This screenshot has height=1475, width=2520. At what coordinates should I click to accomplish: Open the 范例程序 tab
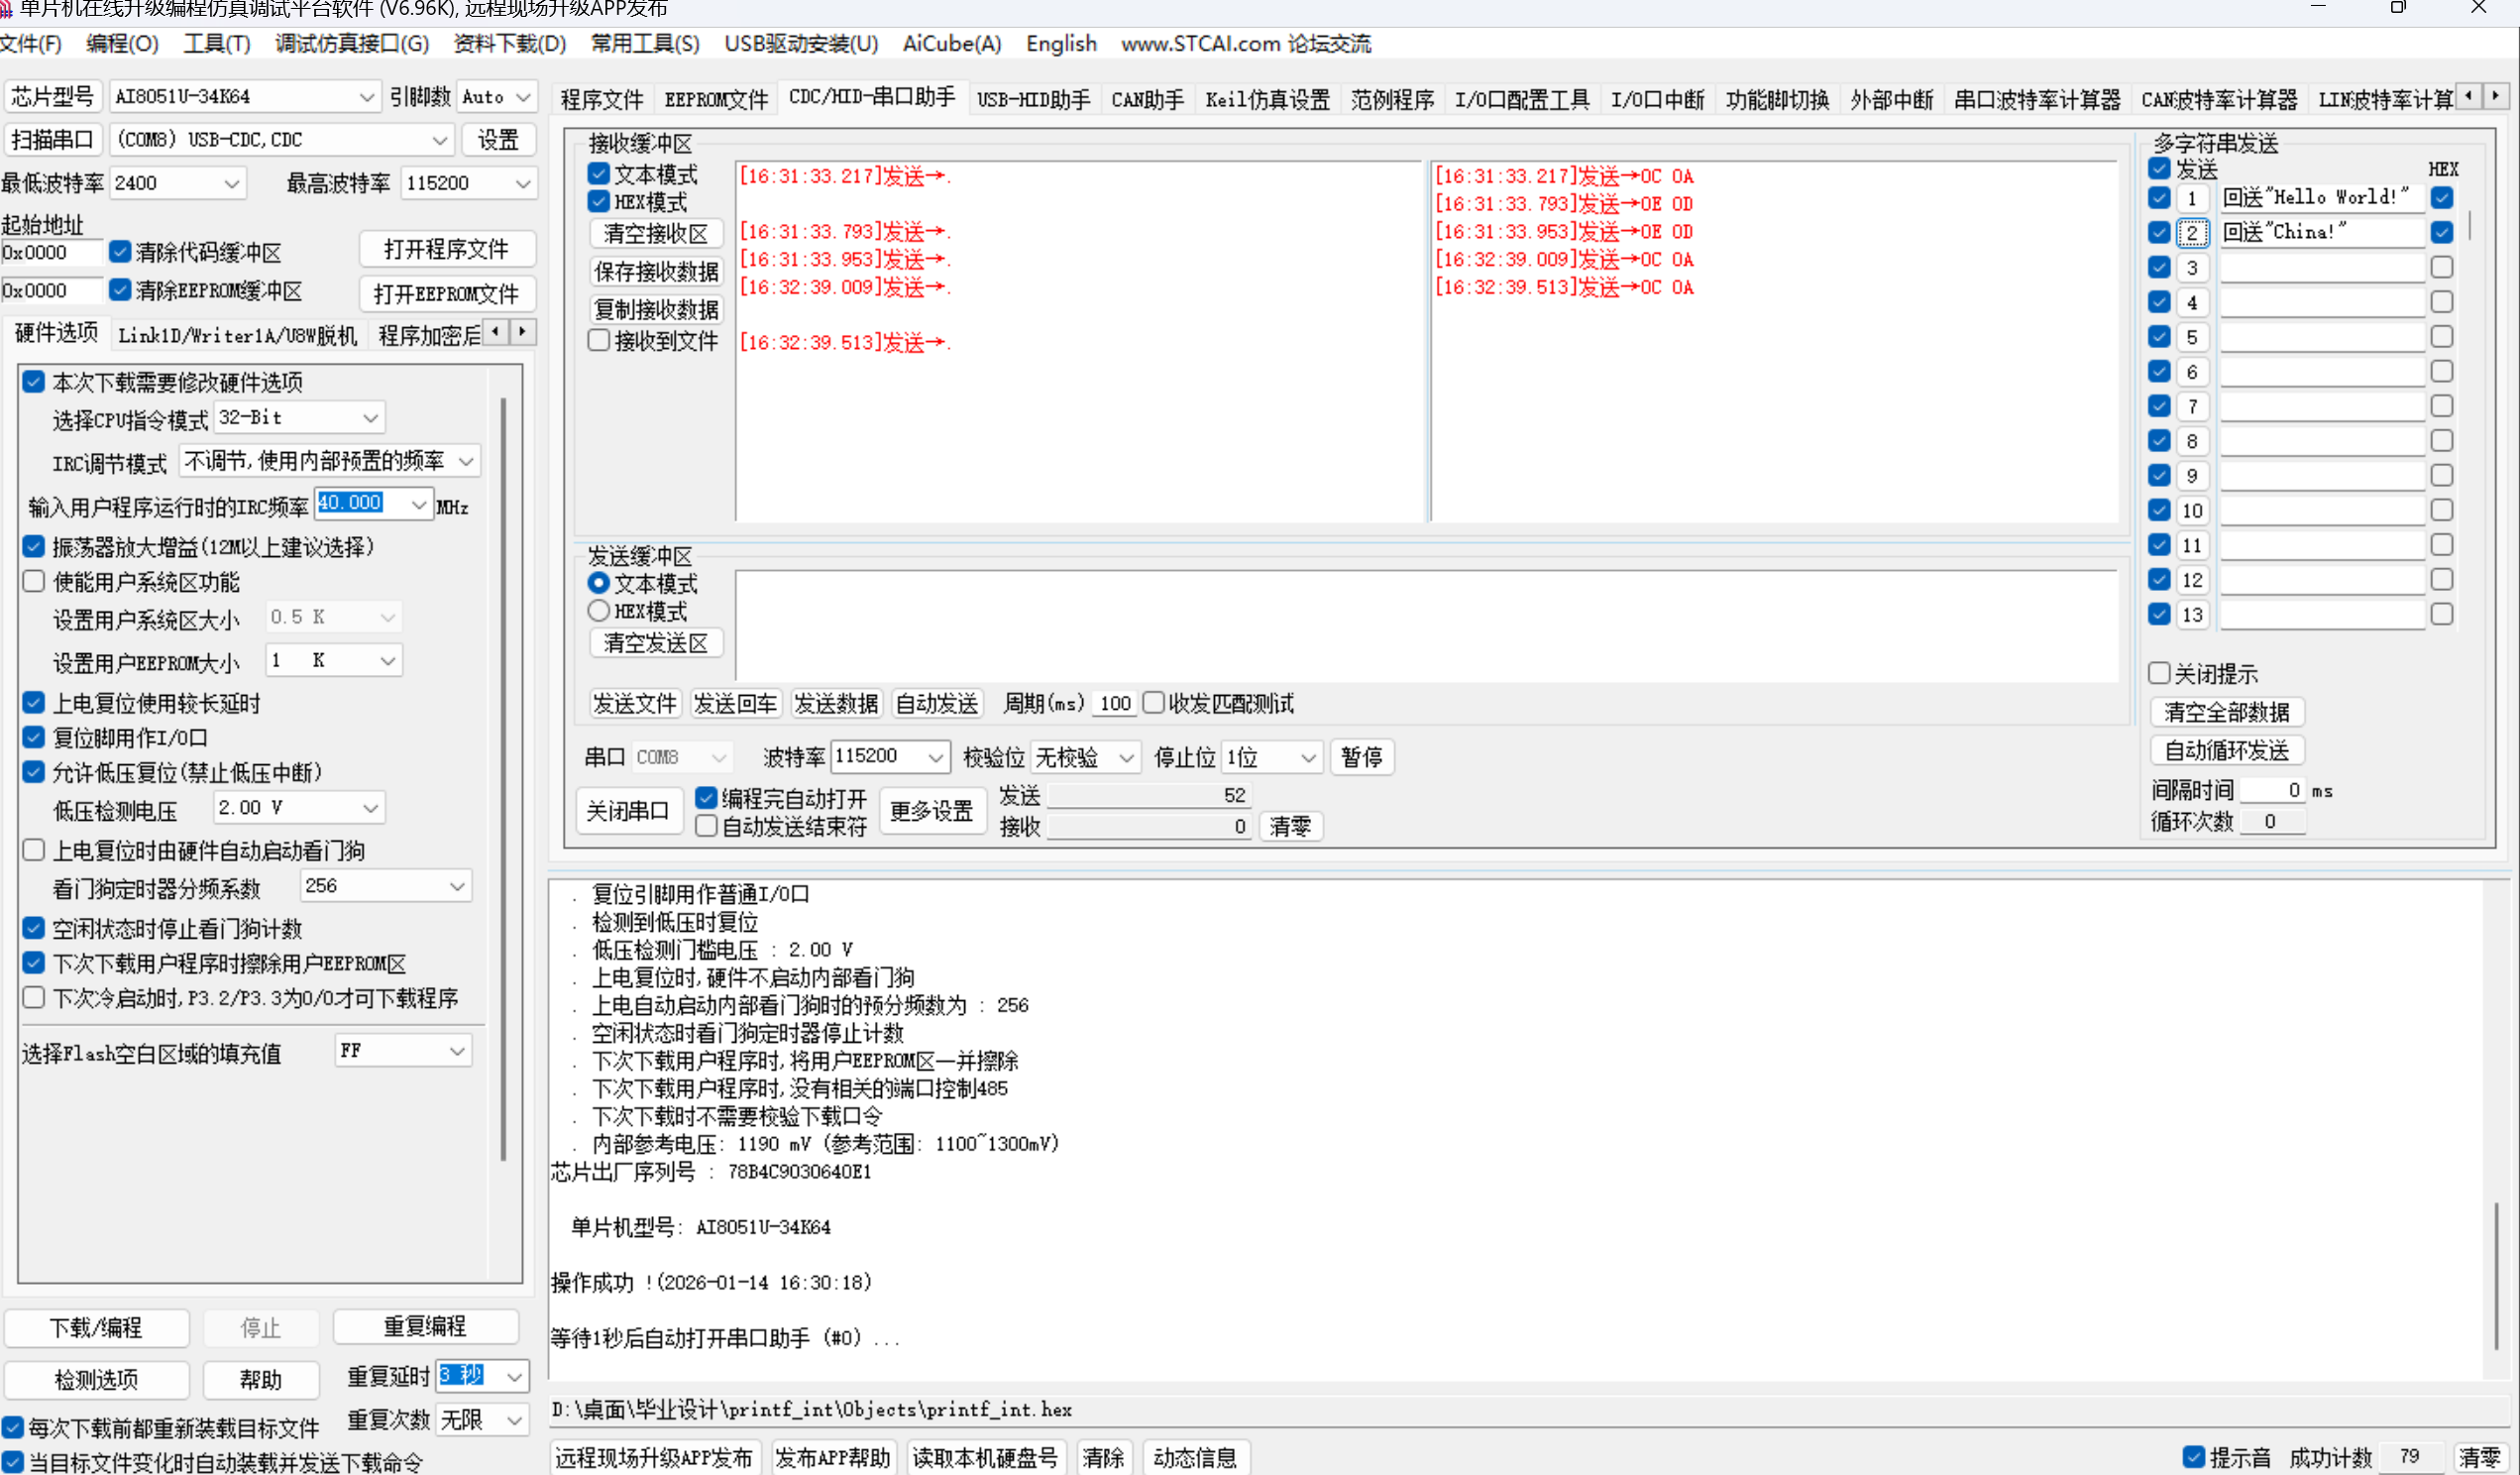1392,99
